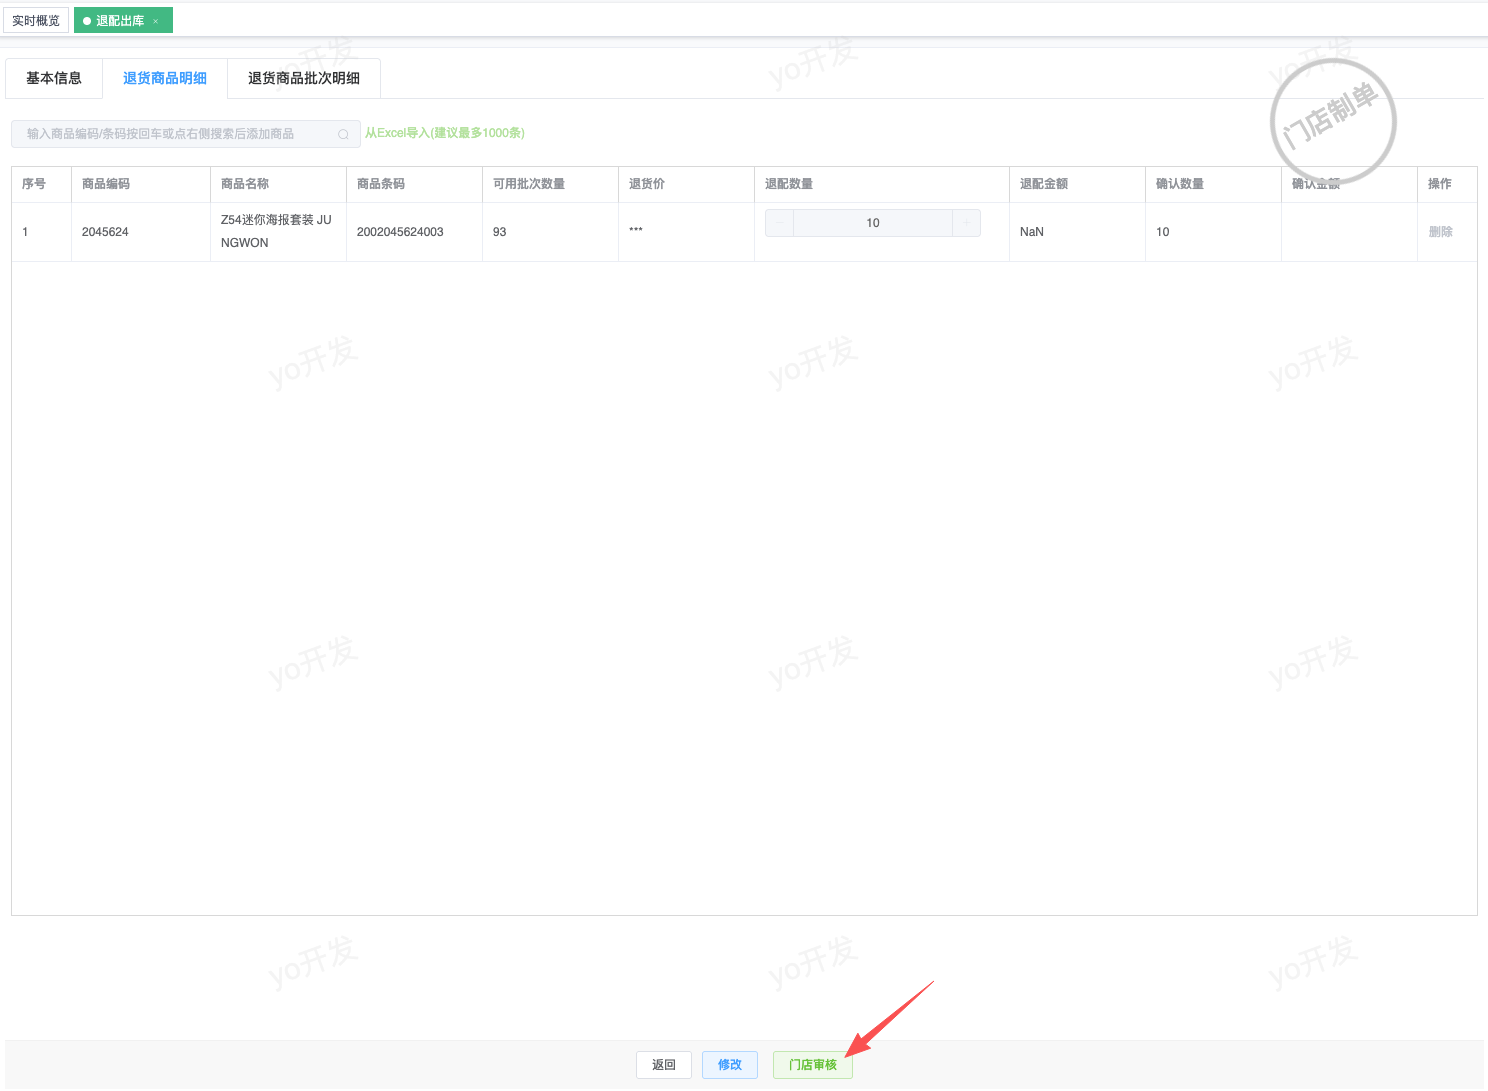The width and height of the screenshot is (1488, 1091).
Task: Click 从Excel导入 link
Action: click(x=445, y=133)
